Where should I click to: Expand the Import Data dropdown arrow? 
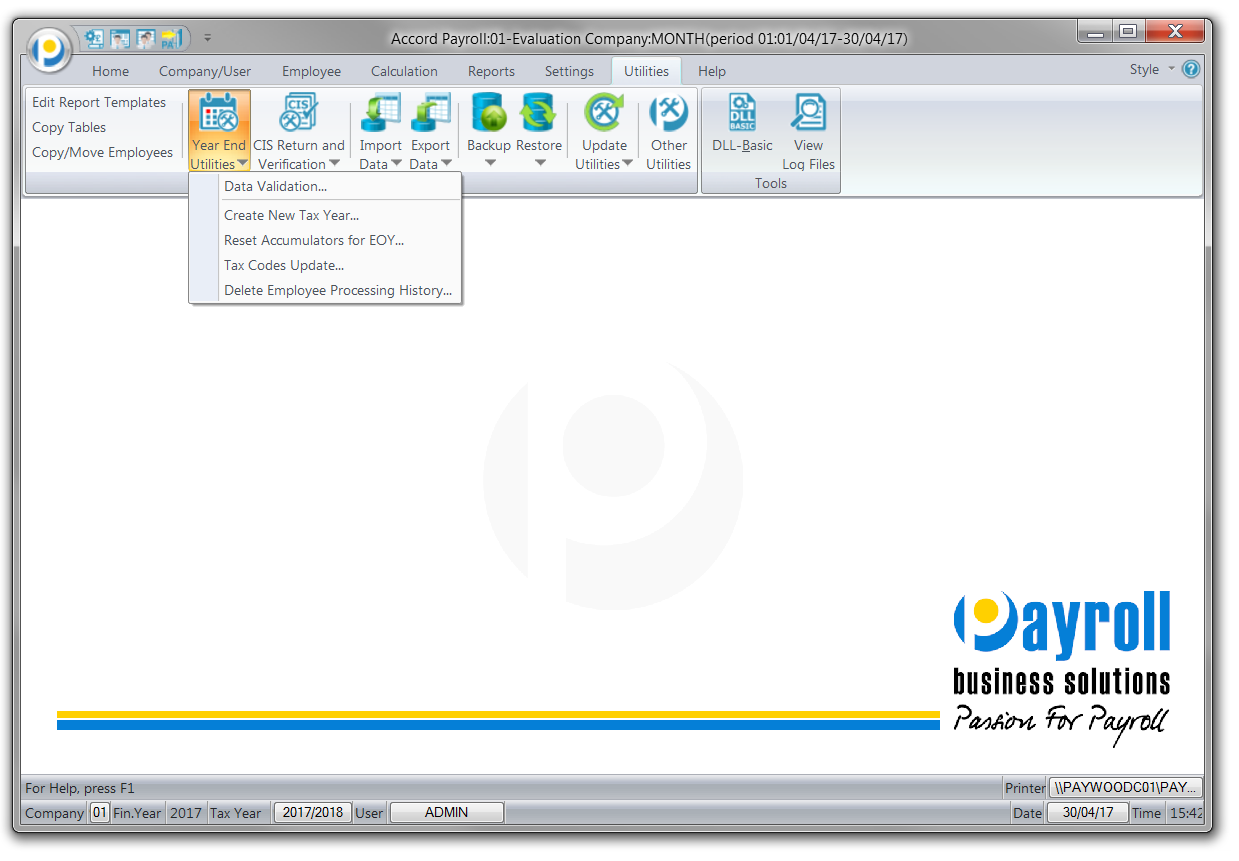pyautogui.click(x=397, y=165)
